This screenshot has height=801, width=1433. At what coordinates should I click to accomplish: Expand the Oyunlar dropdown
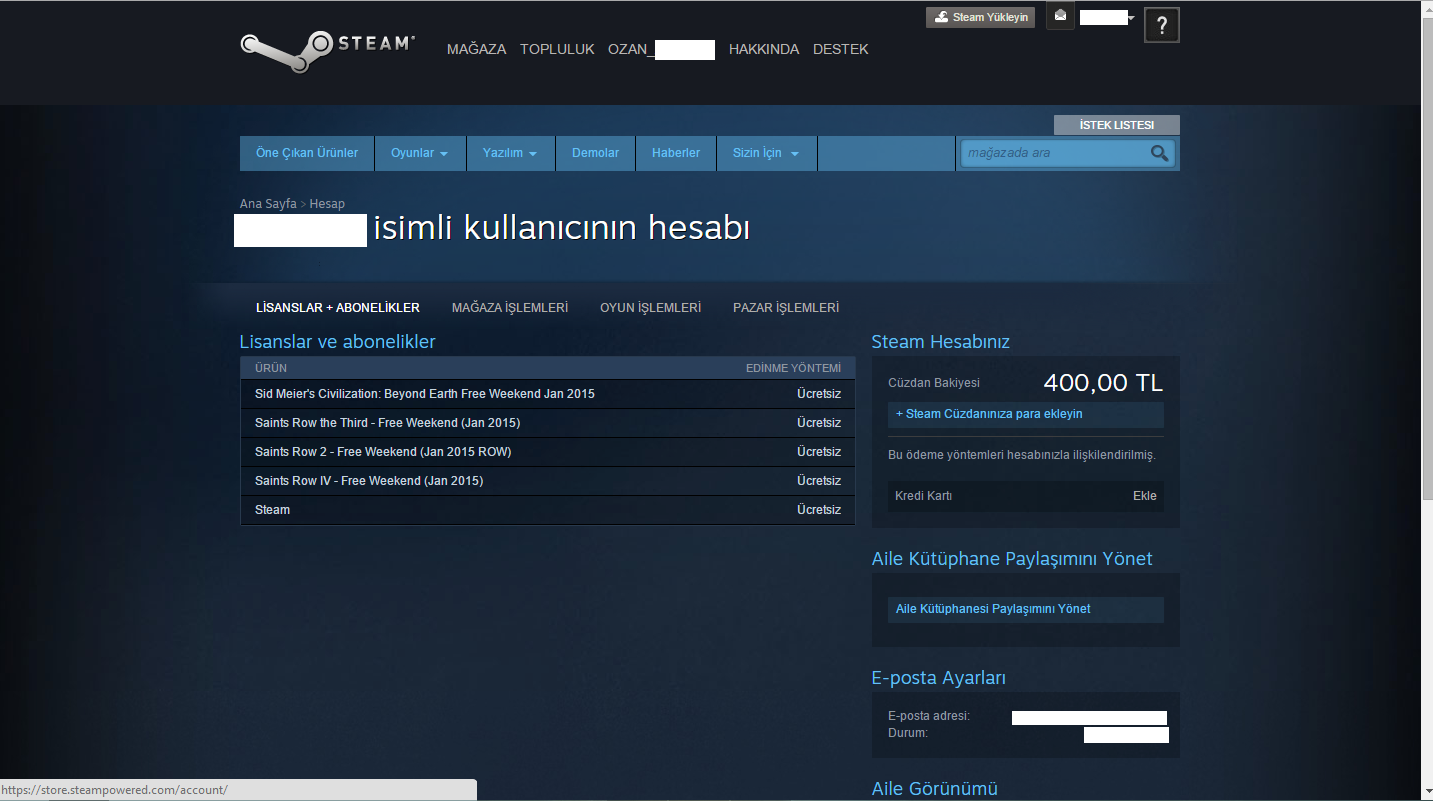(x=420, y=153)
